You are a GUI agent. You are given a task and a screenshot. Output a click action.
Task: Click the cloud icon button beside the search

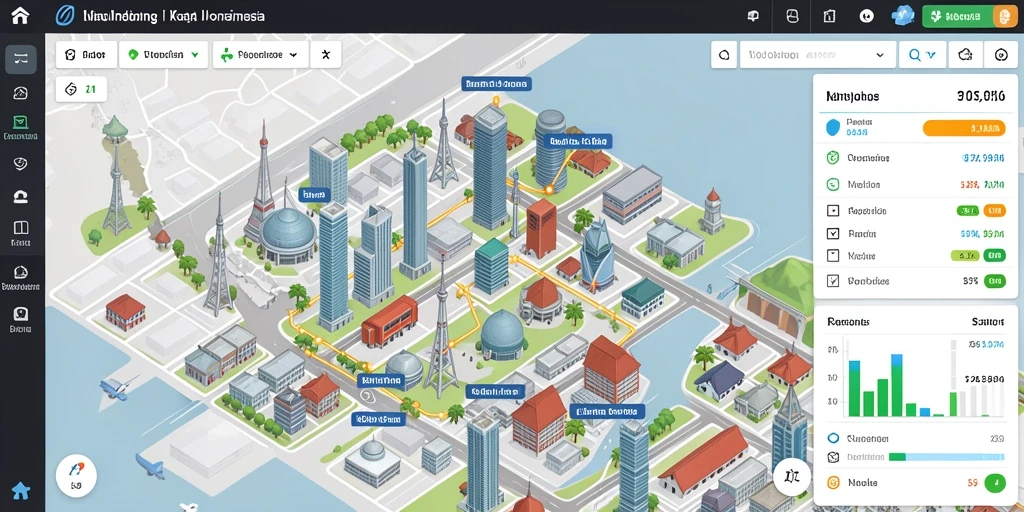click(x=965, y=56)
